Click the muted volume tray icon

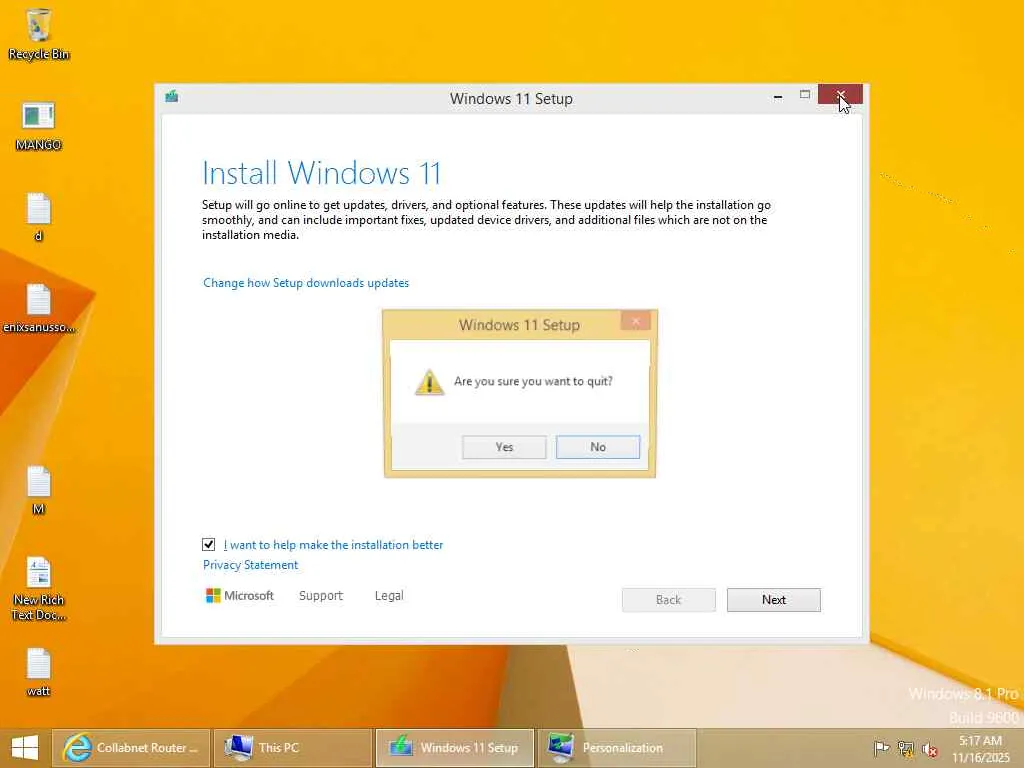click(x=930, y=748)
